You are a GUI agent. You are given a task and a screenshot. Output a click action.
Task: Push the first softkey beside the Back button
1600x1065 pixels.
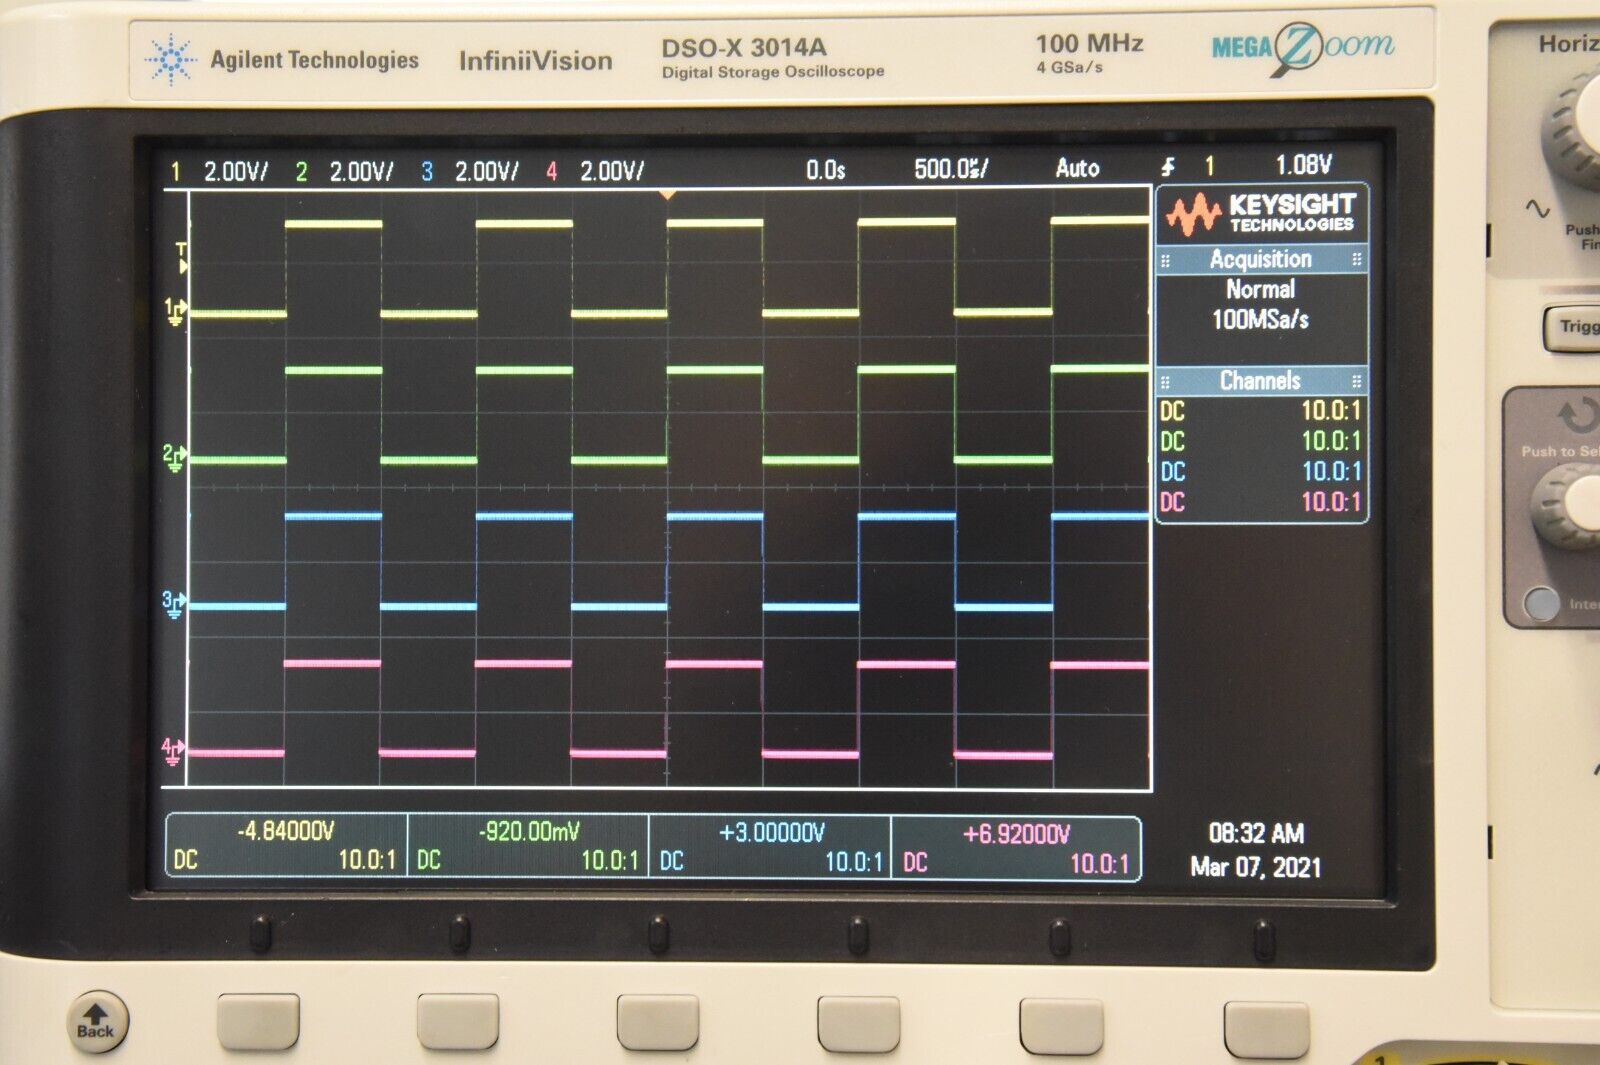(258, 1022)
